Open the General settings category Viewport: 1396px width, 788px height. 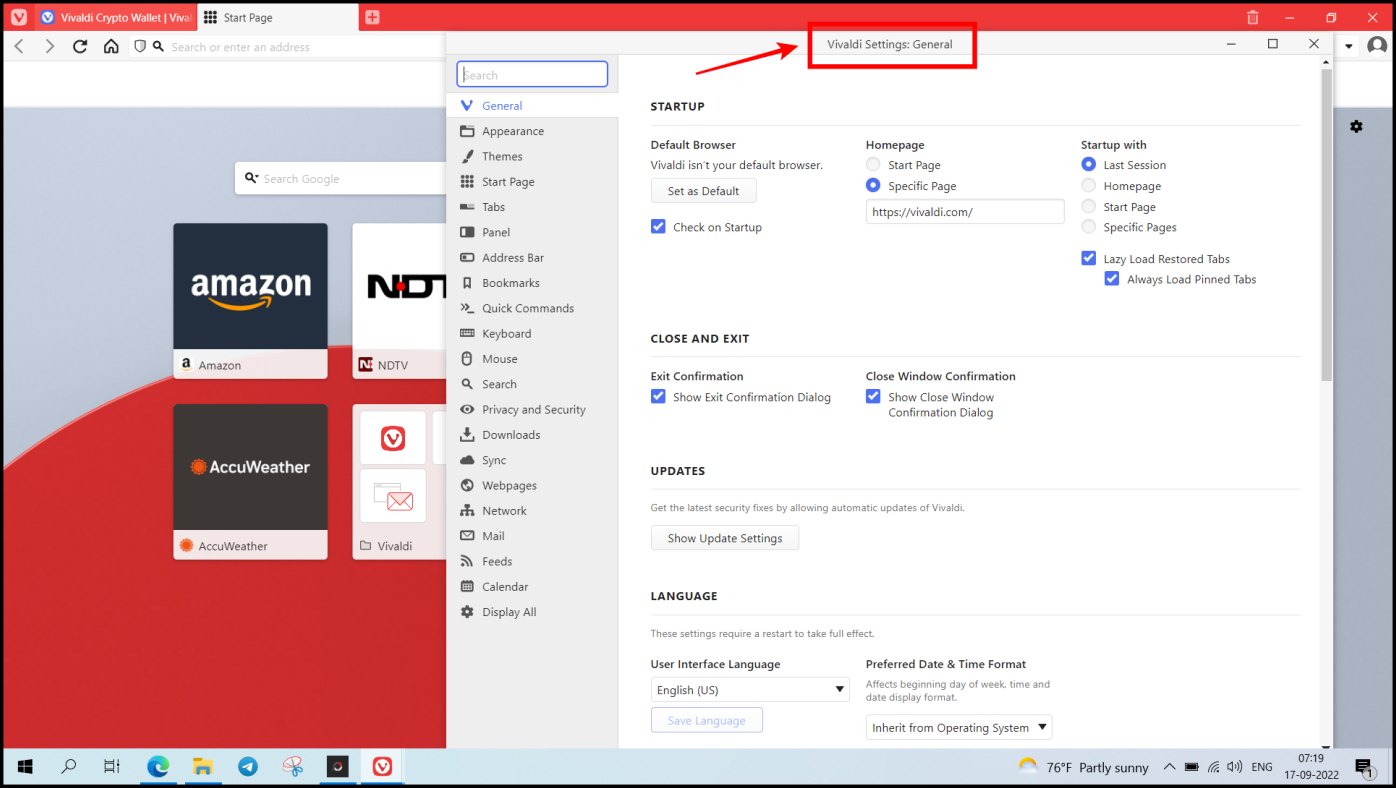tap(532, 106)
